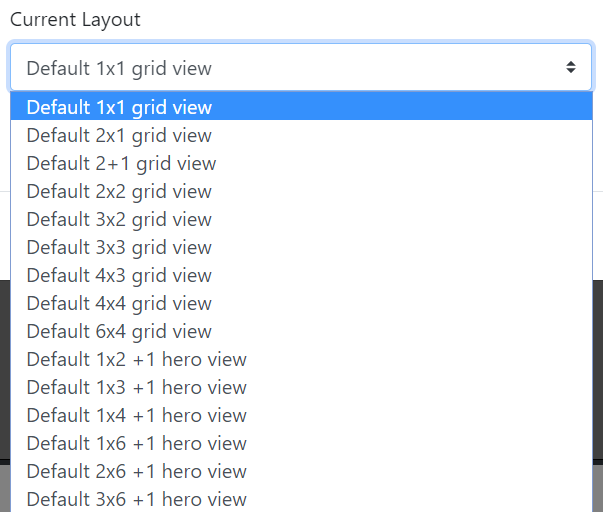Click the Current Layout label

(x=75, y=20)
